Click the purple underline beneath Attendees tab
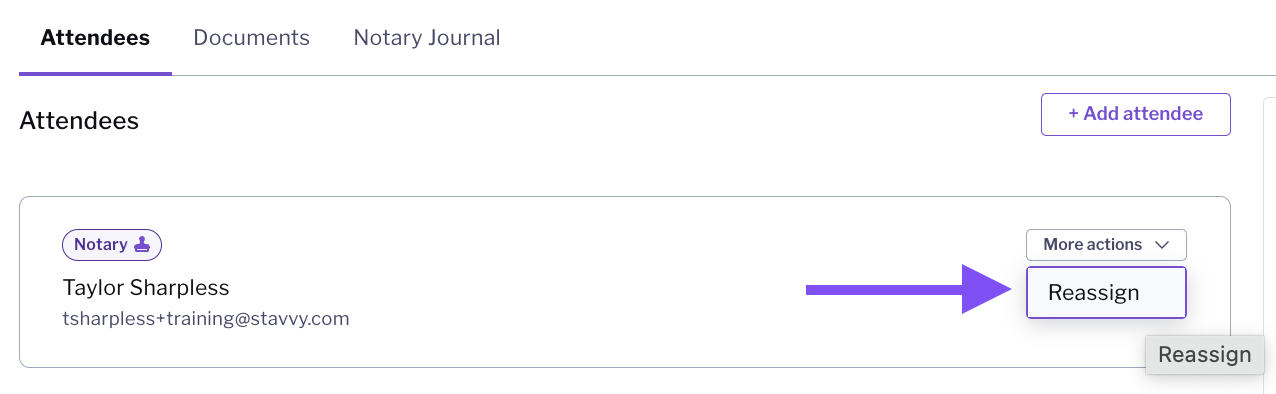Image resolution: width=1276 pixels, height=394 pixels. click(x=95, y=73)
